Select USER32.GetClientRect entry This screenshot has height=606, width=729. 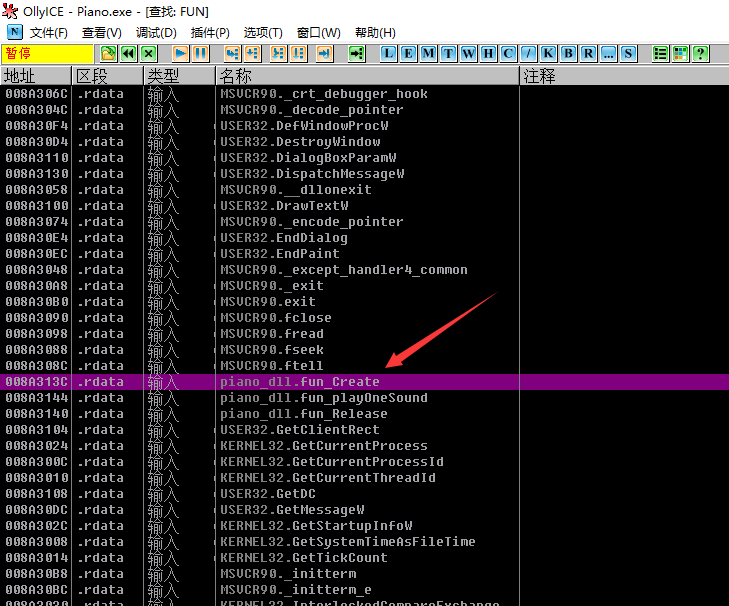click(x=300, y=430)
